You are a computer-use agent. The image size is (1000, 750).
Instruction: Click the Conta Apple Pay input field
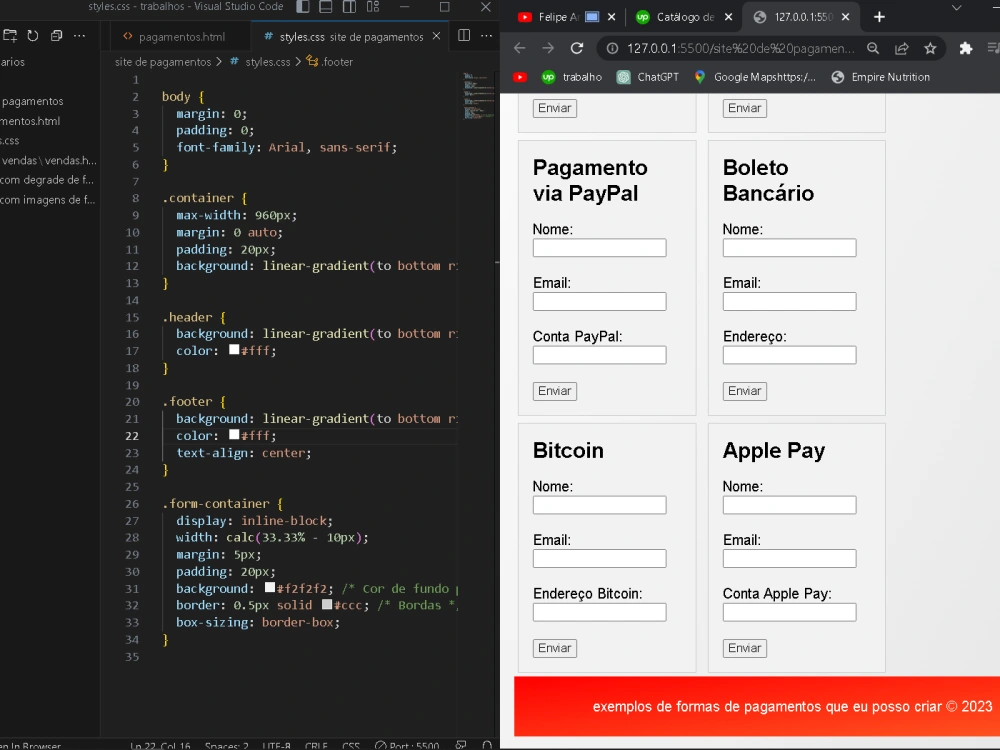(x=790, y=612)
